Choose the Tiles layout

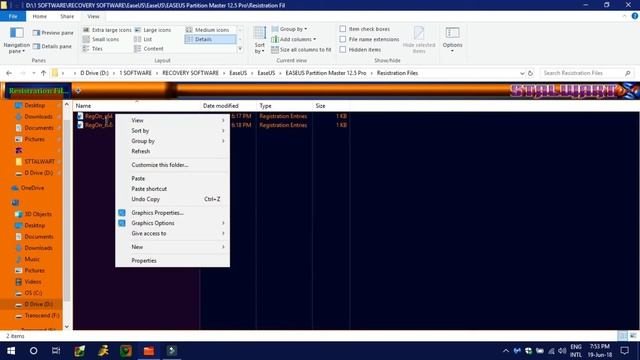[x=93, y=49]
